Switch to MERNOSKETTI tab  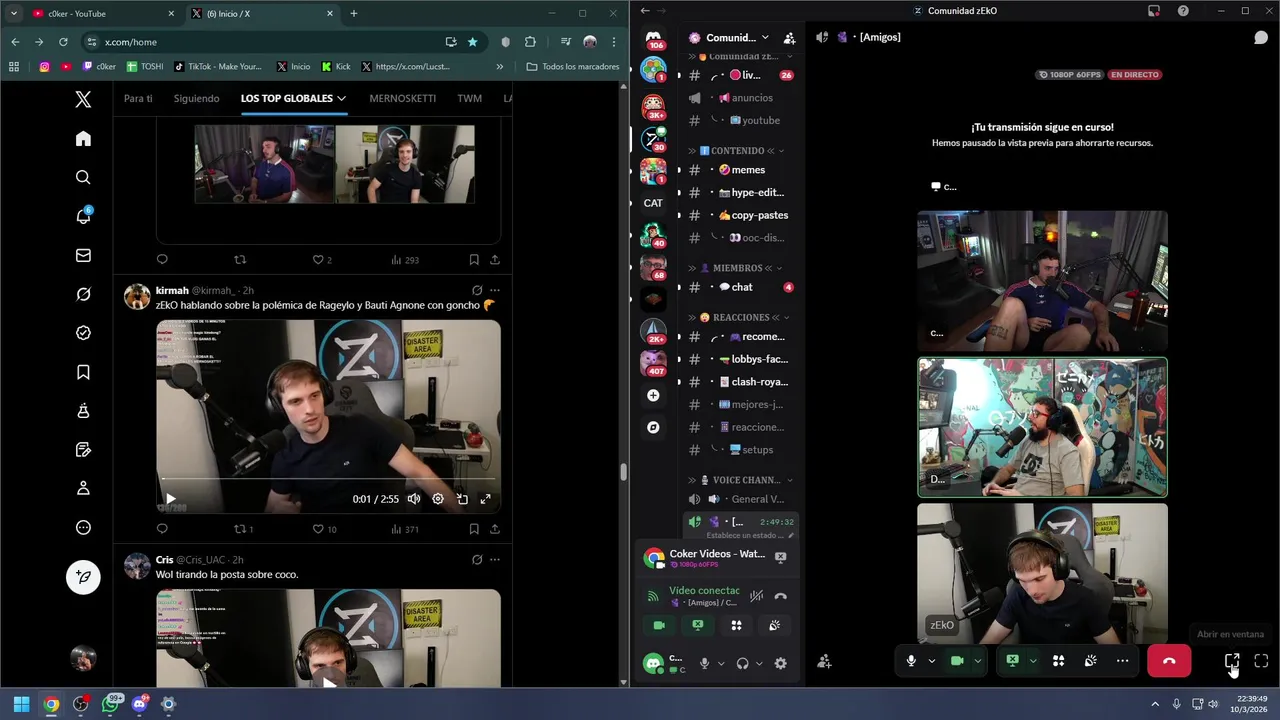(x=402, y=98)
